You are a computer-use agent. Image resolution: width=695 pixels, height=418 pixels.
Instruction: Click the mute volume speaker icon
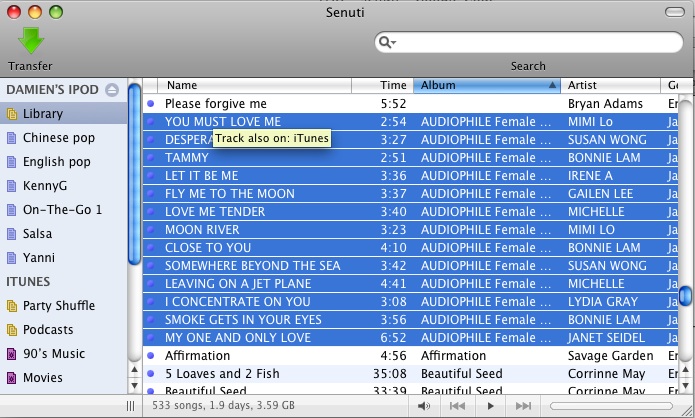pos(424,406)
